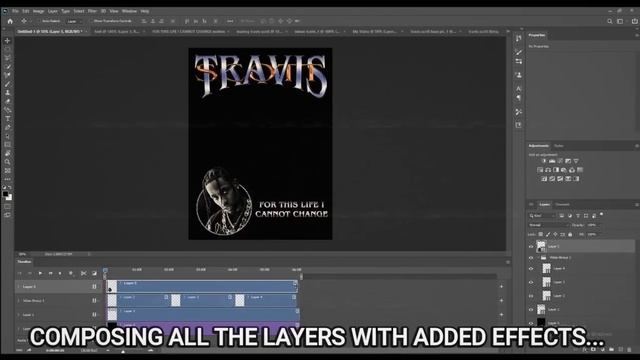The image size is (640, 360).
Task: Open timeline playback settings gear
Action: (x=71, y=273)
